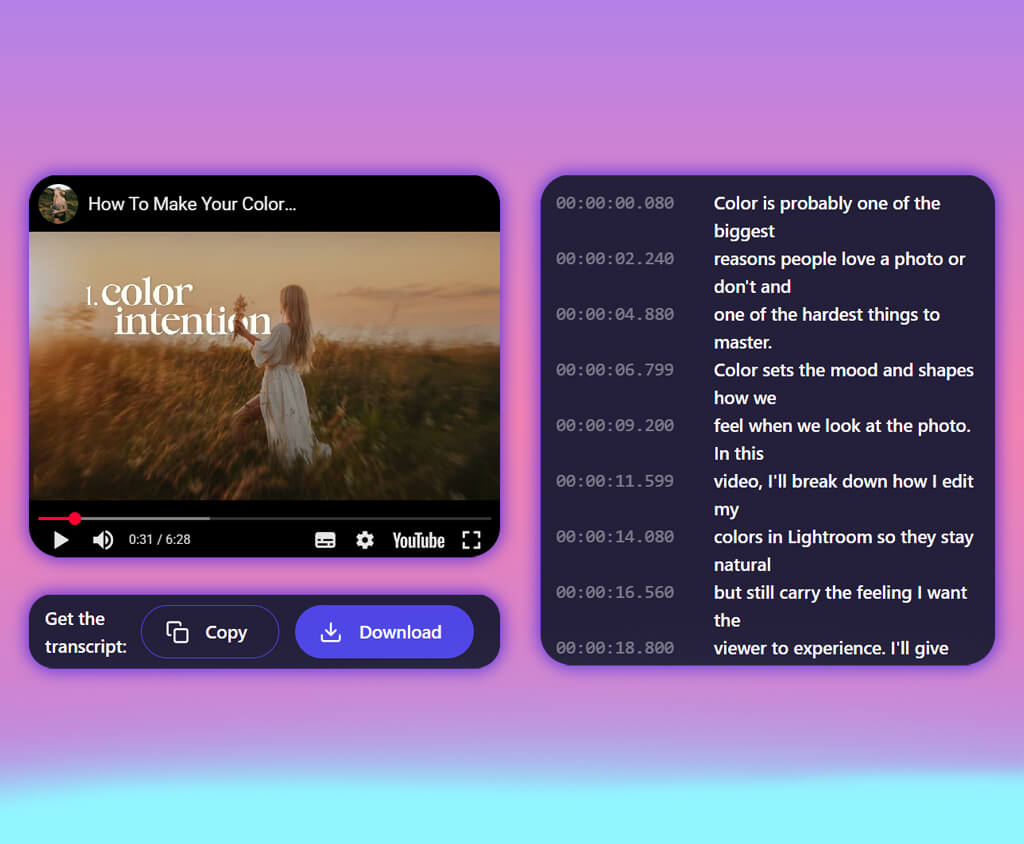Click line 'reasons people love a photo or'

[x=839, y=259]
